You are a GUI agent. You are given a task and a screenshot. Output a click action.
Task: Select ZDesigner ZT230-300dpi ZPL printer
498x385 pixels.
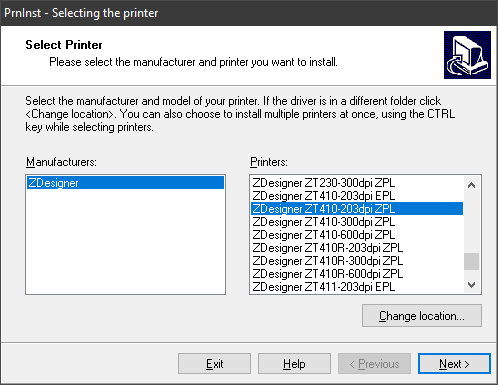pyautogui.click(x=357, y=183)
